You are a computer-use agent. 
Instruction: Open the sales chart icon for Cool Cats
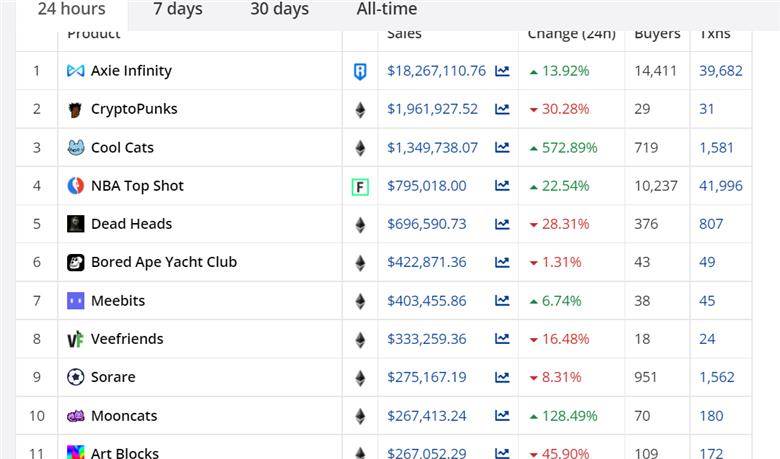(x=502, y=147)
